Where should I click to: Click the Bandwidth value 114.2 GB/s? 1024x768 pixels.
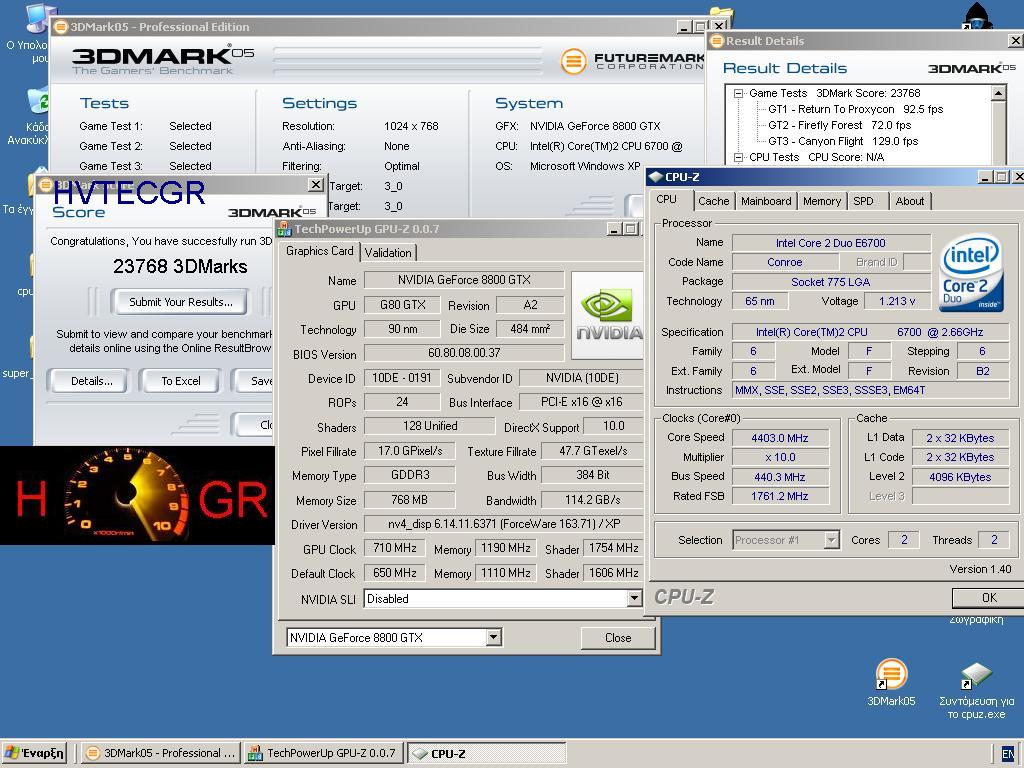tap(592, 500)
